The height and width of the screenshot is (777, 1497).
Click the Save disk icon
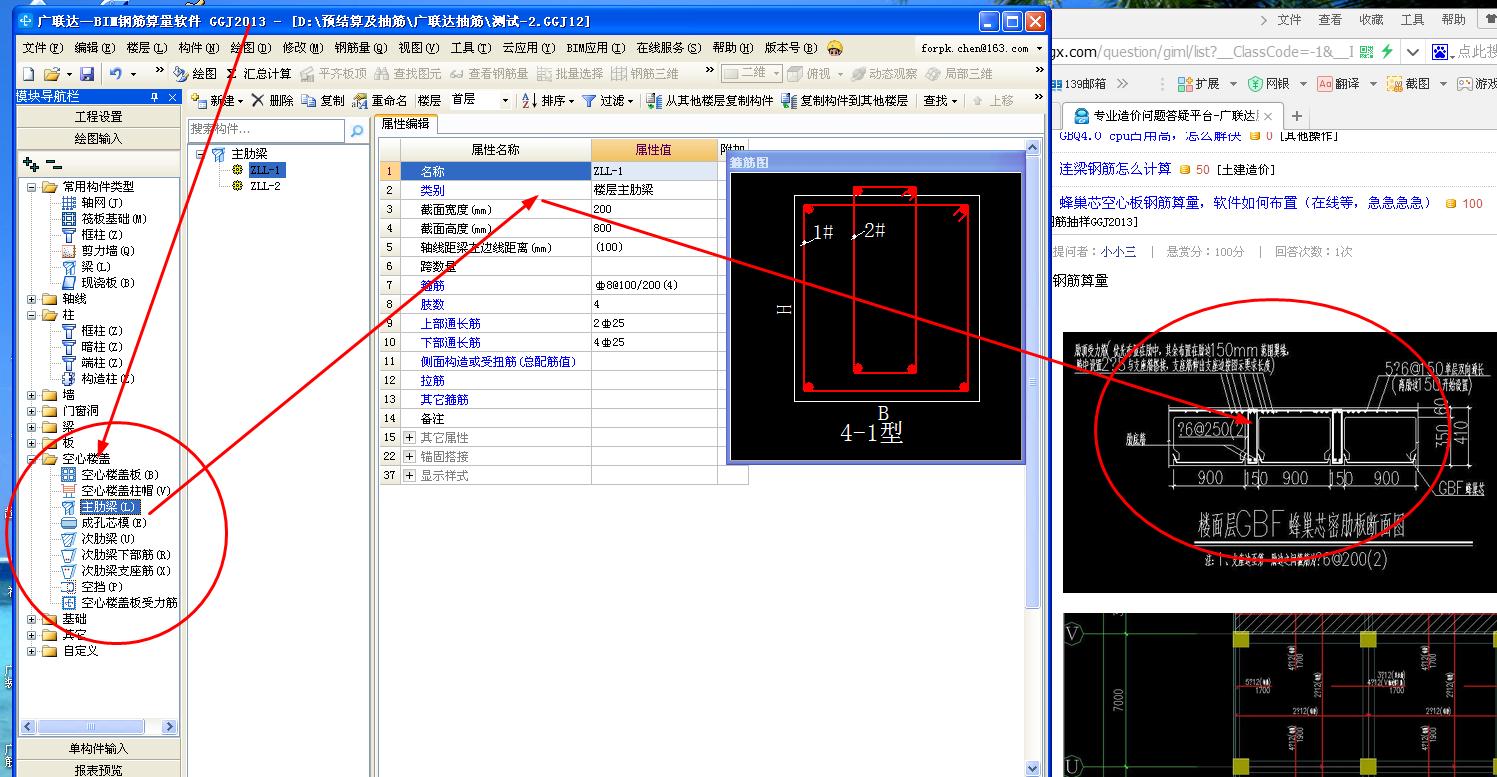point(87,74)
